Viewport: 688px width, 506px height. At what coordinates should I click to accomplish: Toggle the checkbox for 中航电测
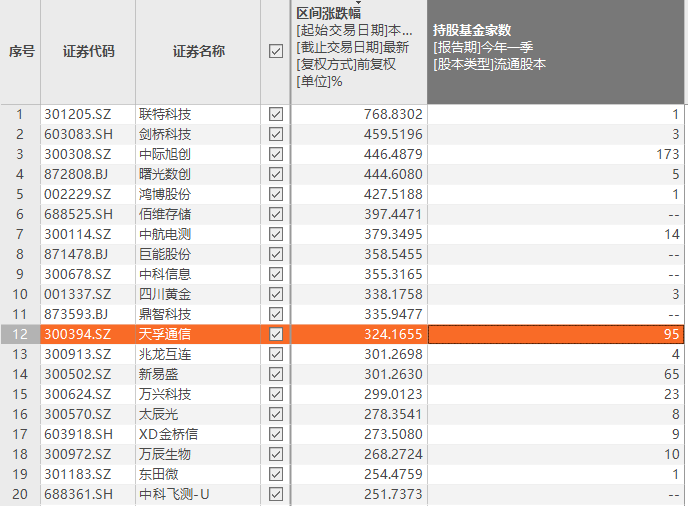[x=276, y=234]
